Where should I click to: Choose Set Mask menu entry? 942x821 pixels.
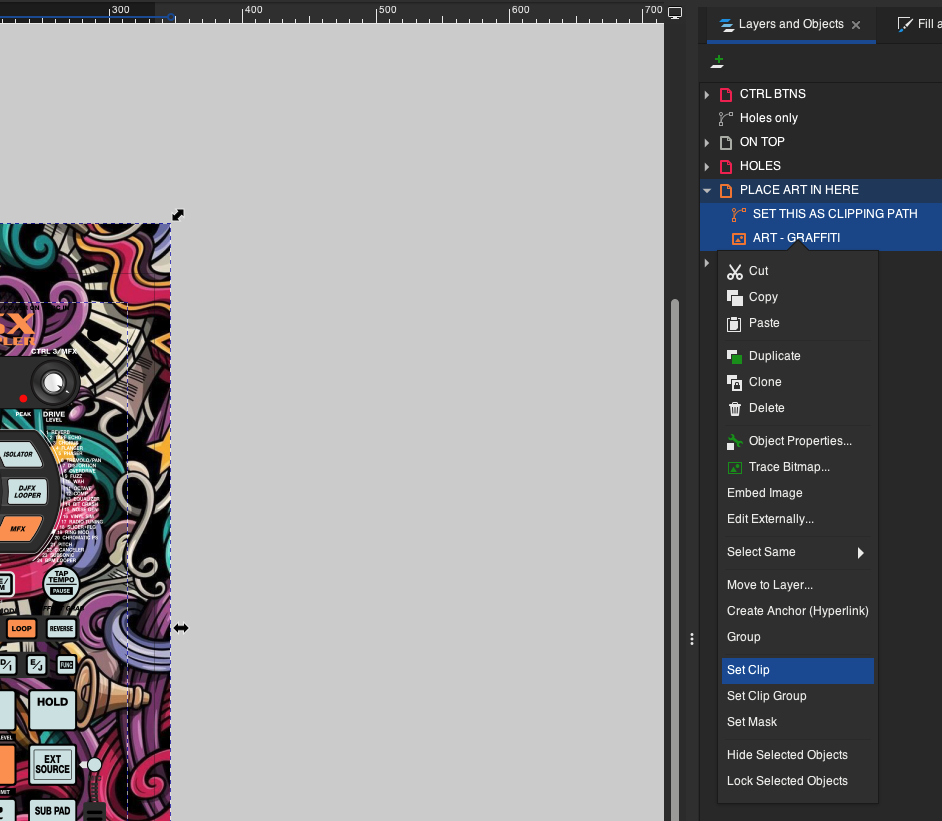click(752, 722)
